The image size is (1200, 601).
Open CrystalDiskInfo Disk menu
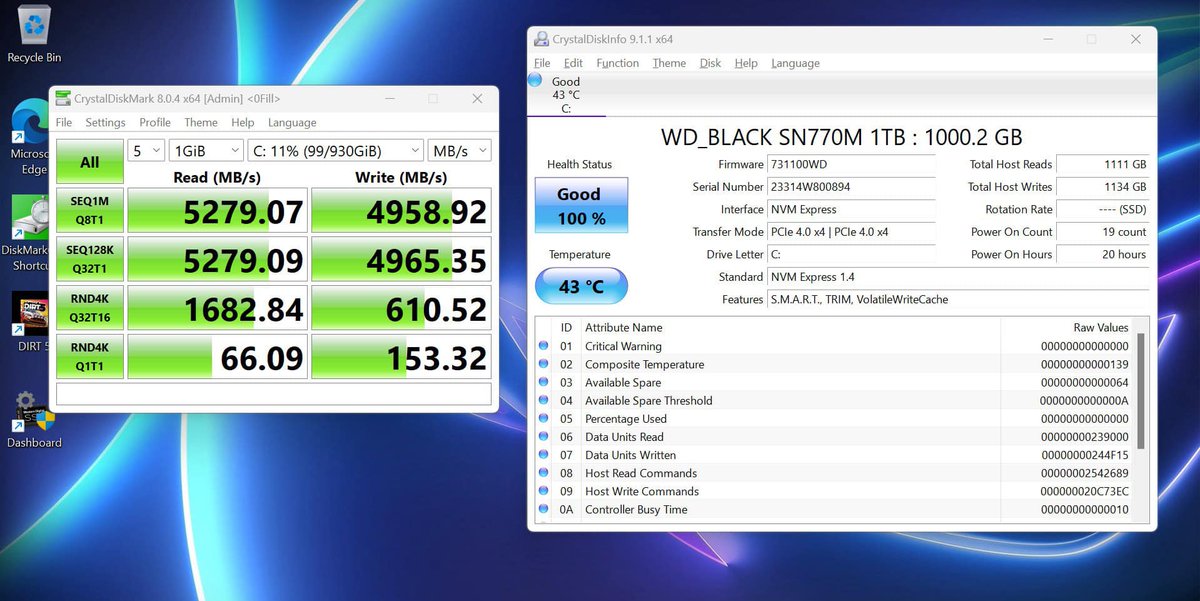[710, 63]
